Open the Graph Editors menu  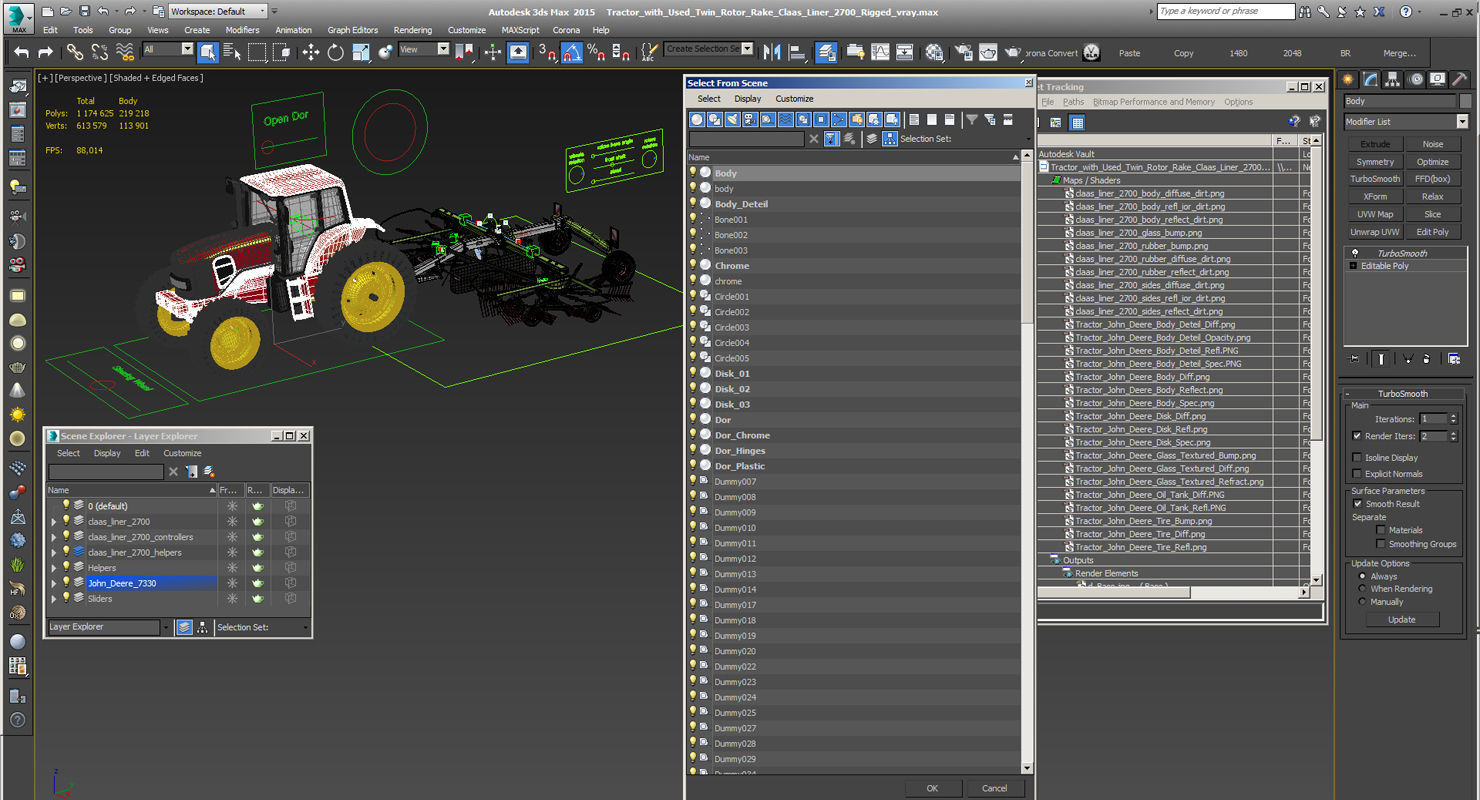pyautogui.click(x=353, y=30)
